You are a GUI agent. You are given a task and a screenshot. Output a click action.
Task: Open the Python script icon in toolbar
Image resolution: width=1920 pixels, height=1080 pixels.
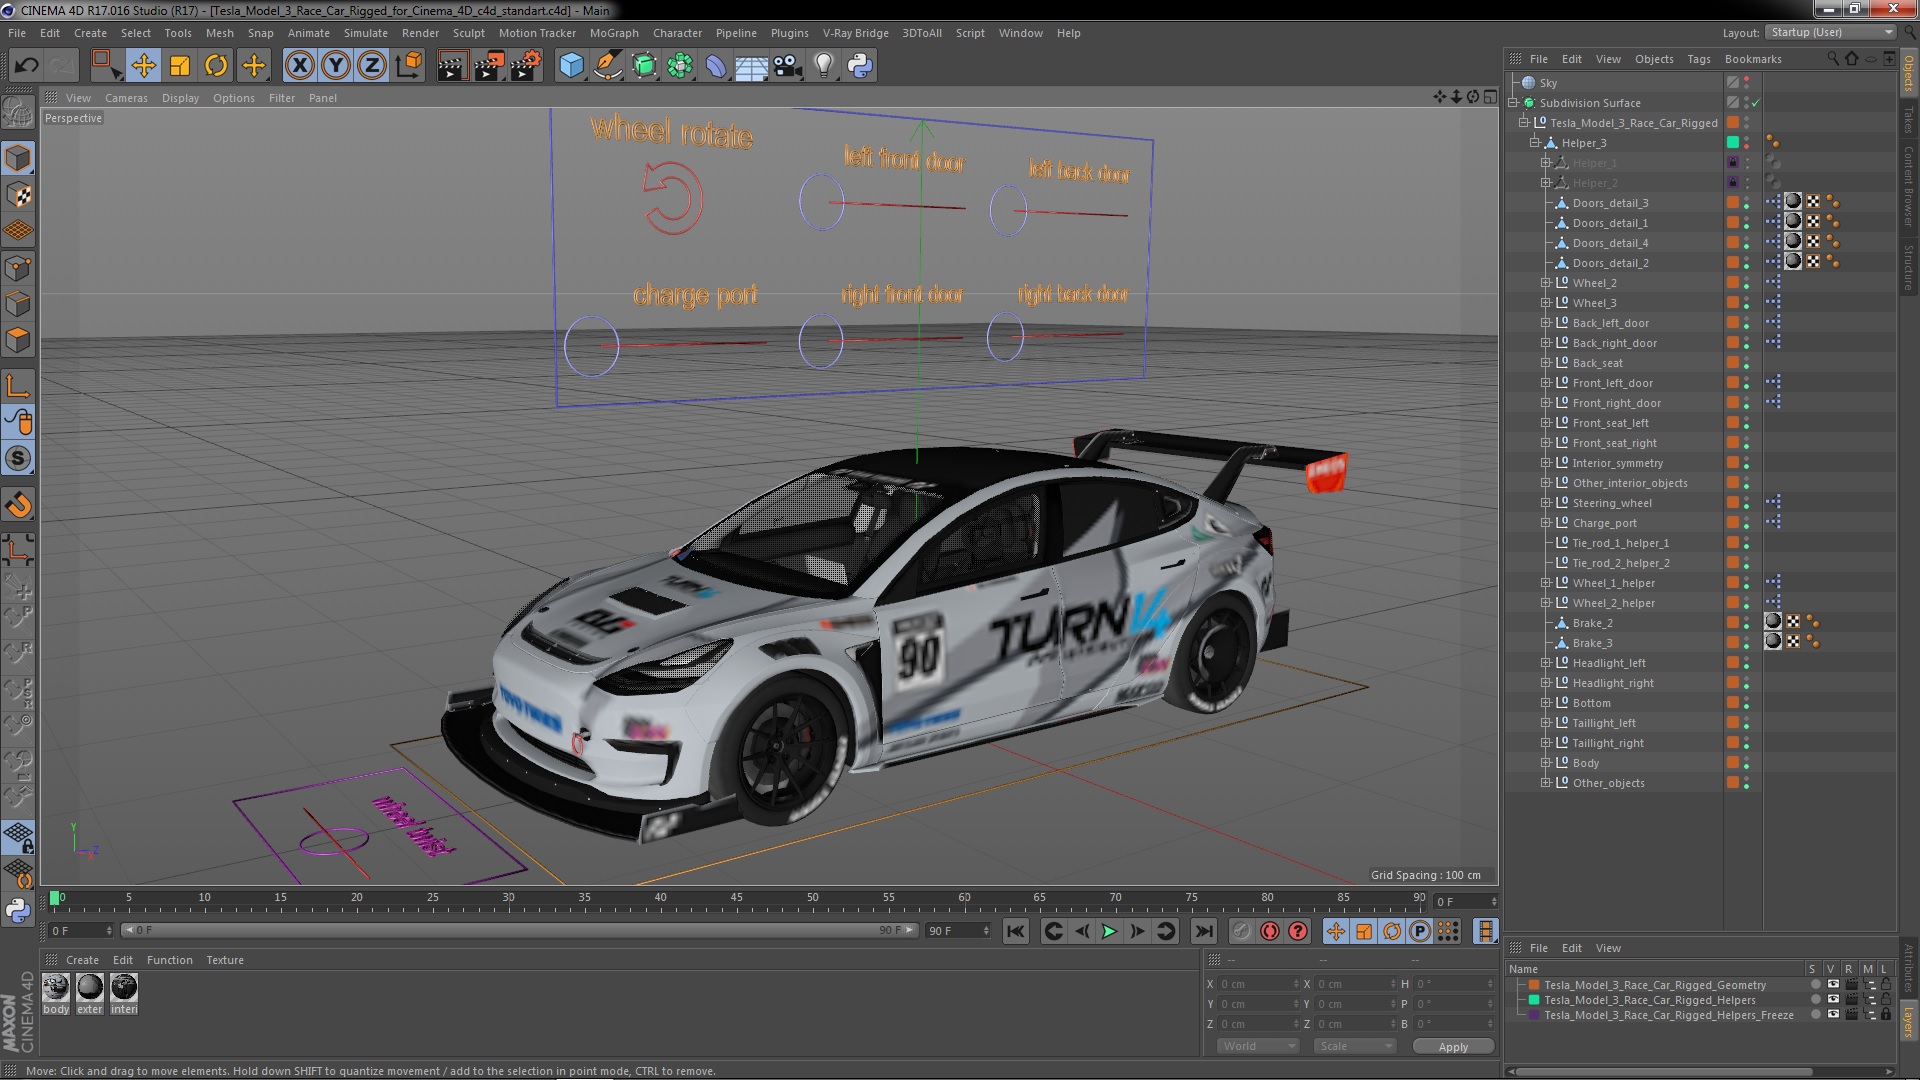(860, 66)
